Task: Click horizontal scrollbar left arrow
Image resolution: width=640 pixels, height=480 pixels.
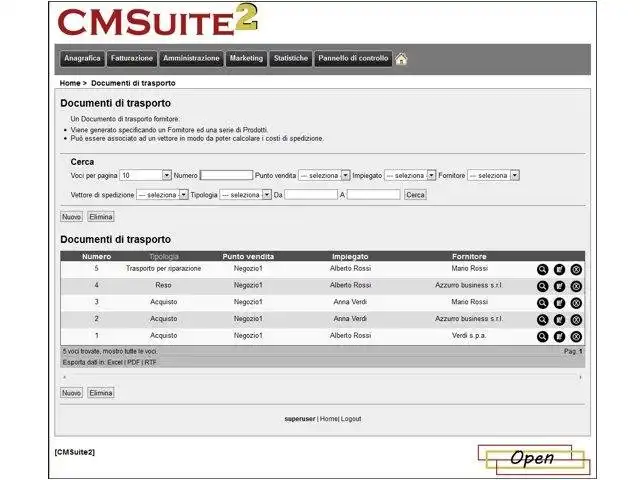Action: click(x=64, y=378)
